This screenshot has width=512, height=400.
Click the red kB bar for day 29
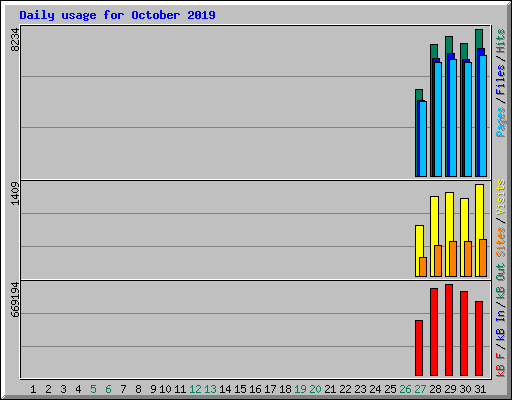coord(449,330)
